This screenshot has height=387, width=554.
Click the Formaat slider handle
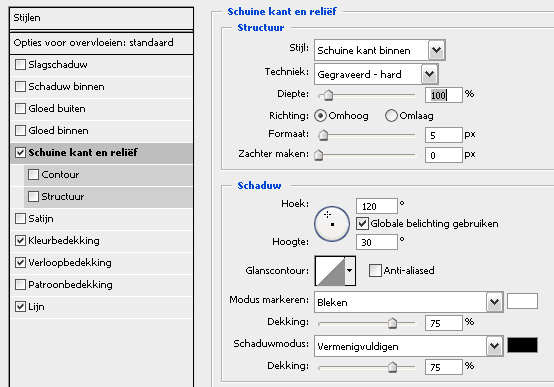pos(323,135)
